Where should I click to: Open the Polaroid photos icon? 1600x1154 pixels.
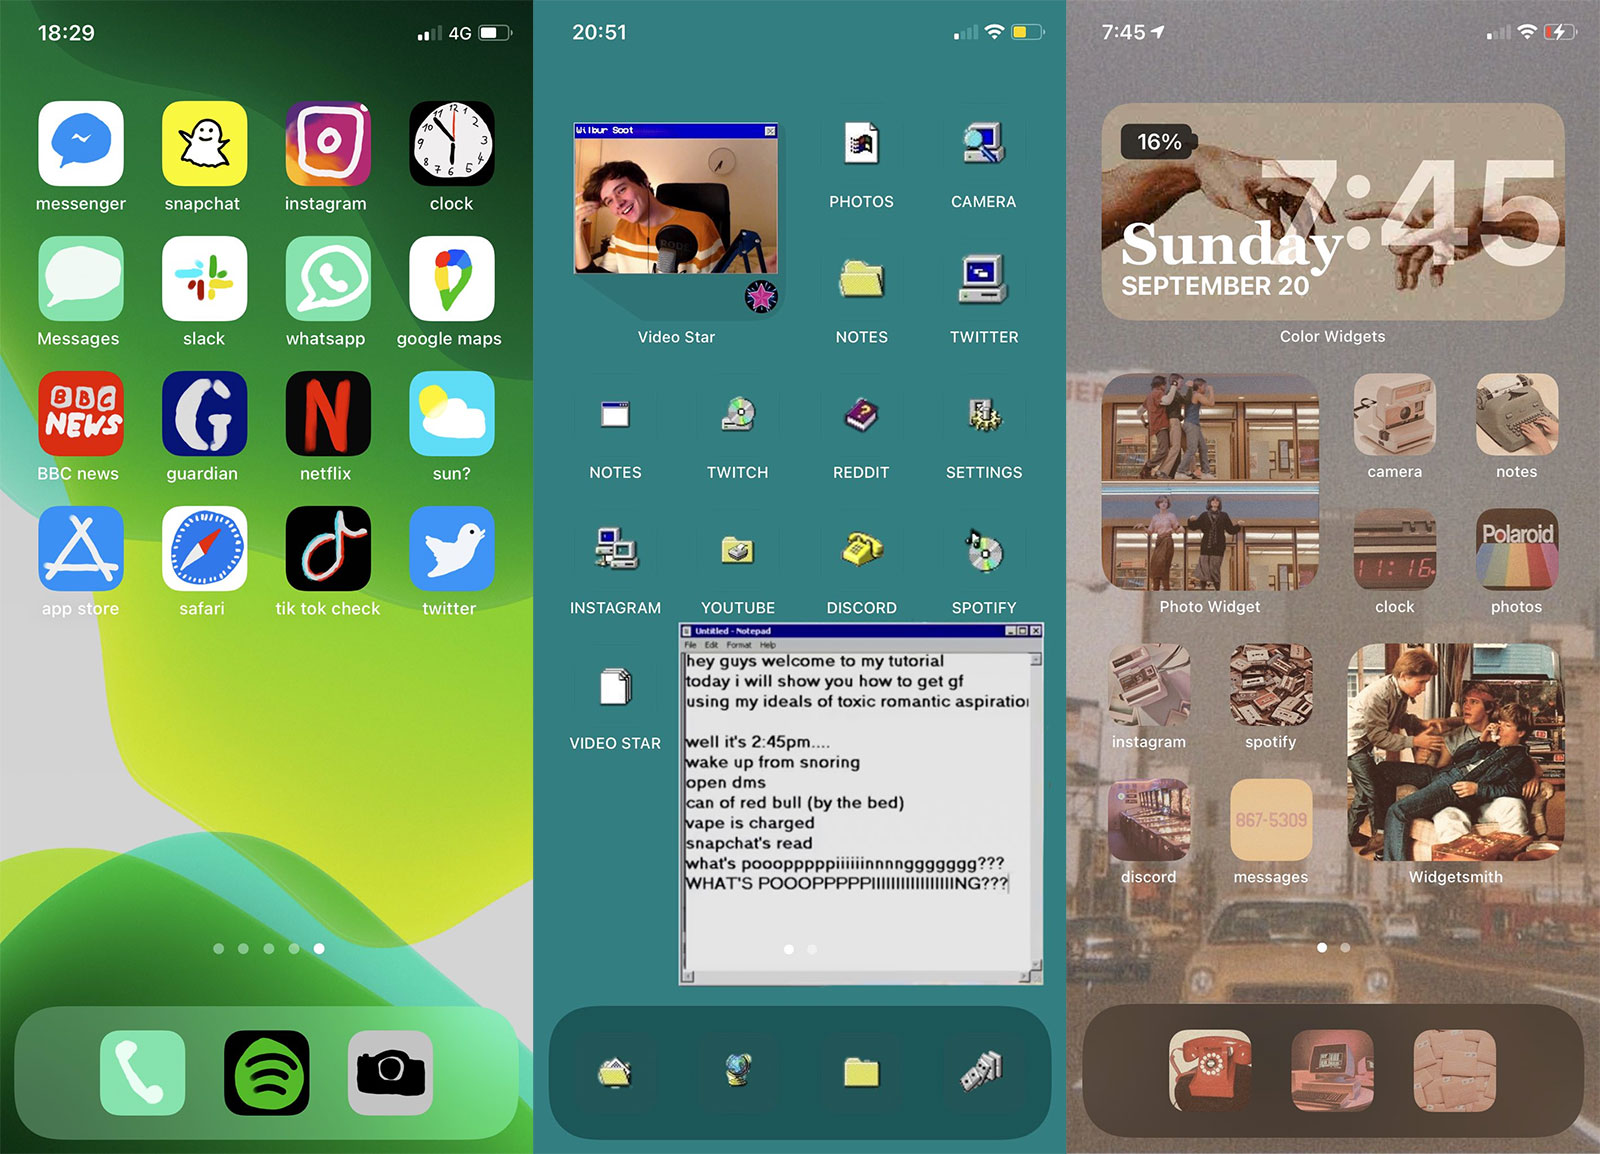1517,550
